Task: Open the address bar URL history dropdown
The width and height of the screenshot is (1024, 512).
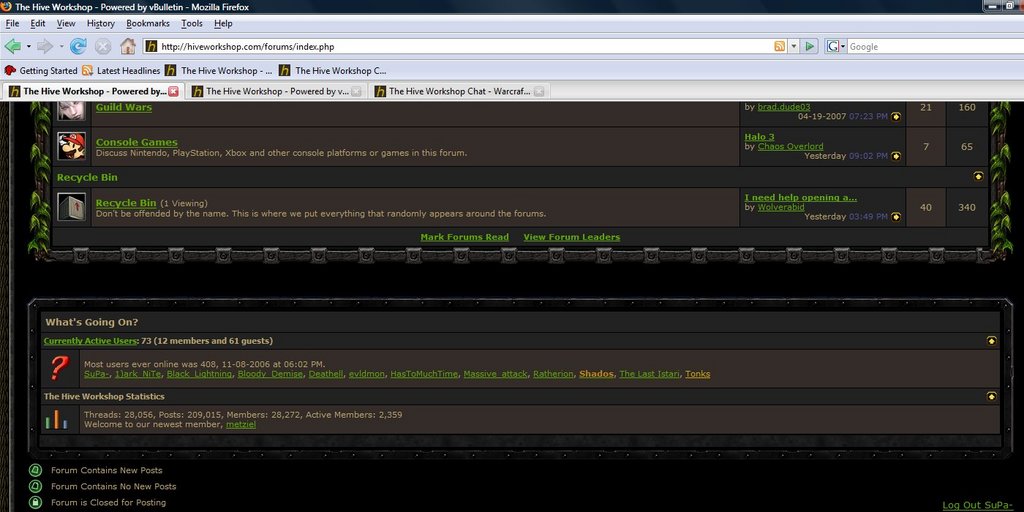Action: pos(794,46)
